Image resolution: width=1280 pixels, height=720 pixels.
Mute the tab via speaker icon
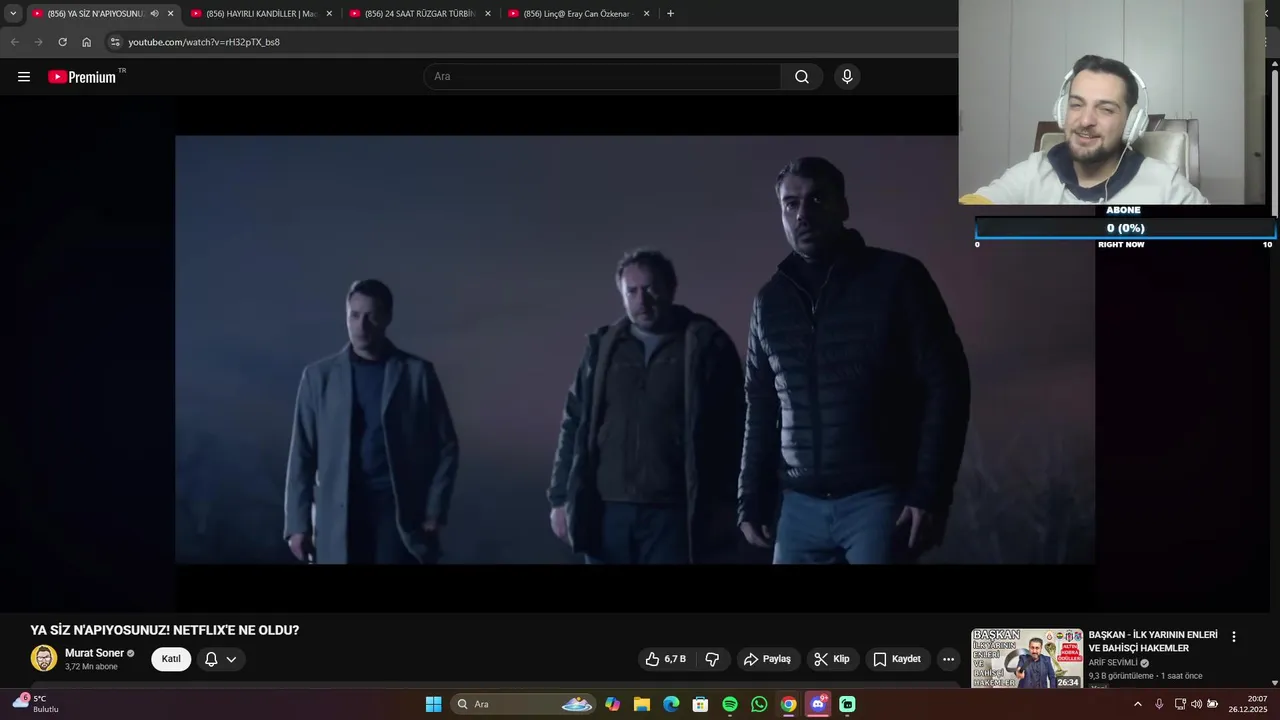point(154,14)
